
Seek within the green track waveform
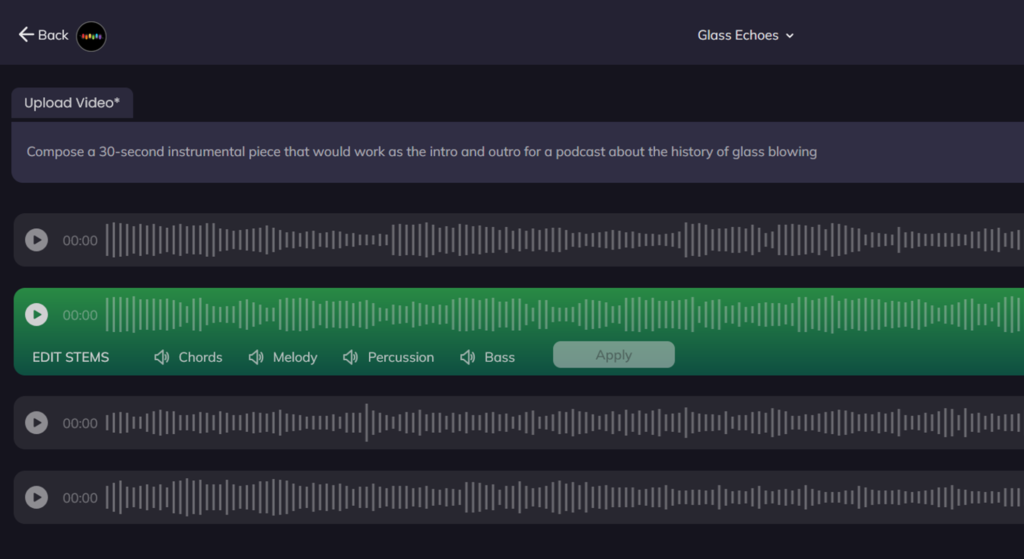[560, 315]
